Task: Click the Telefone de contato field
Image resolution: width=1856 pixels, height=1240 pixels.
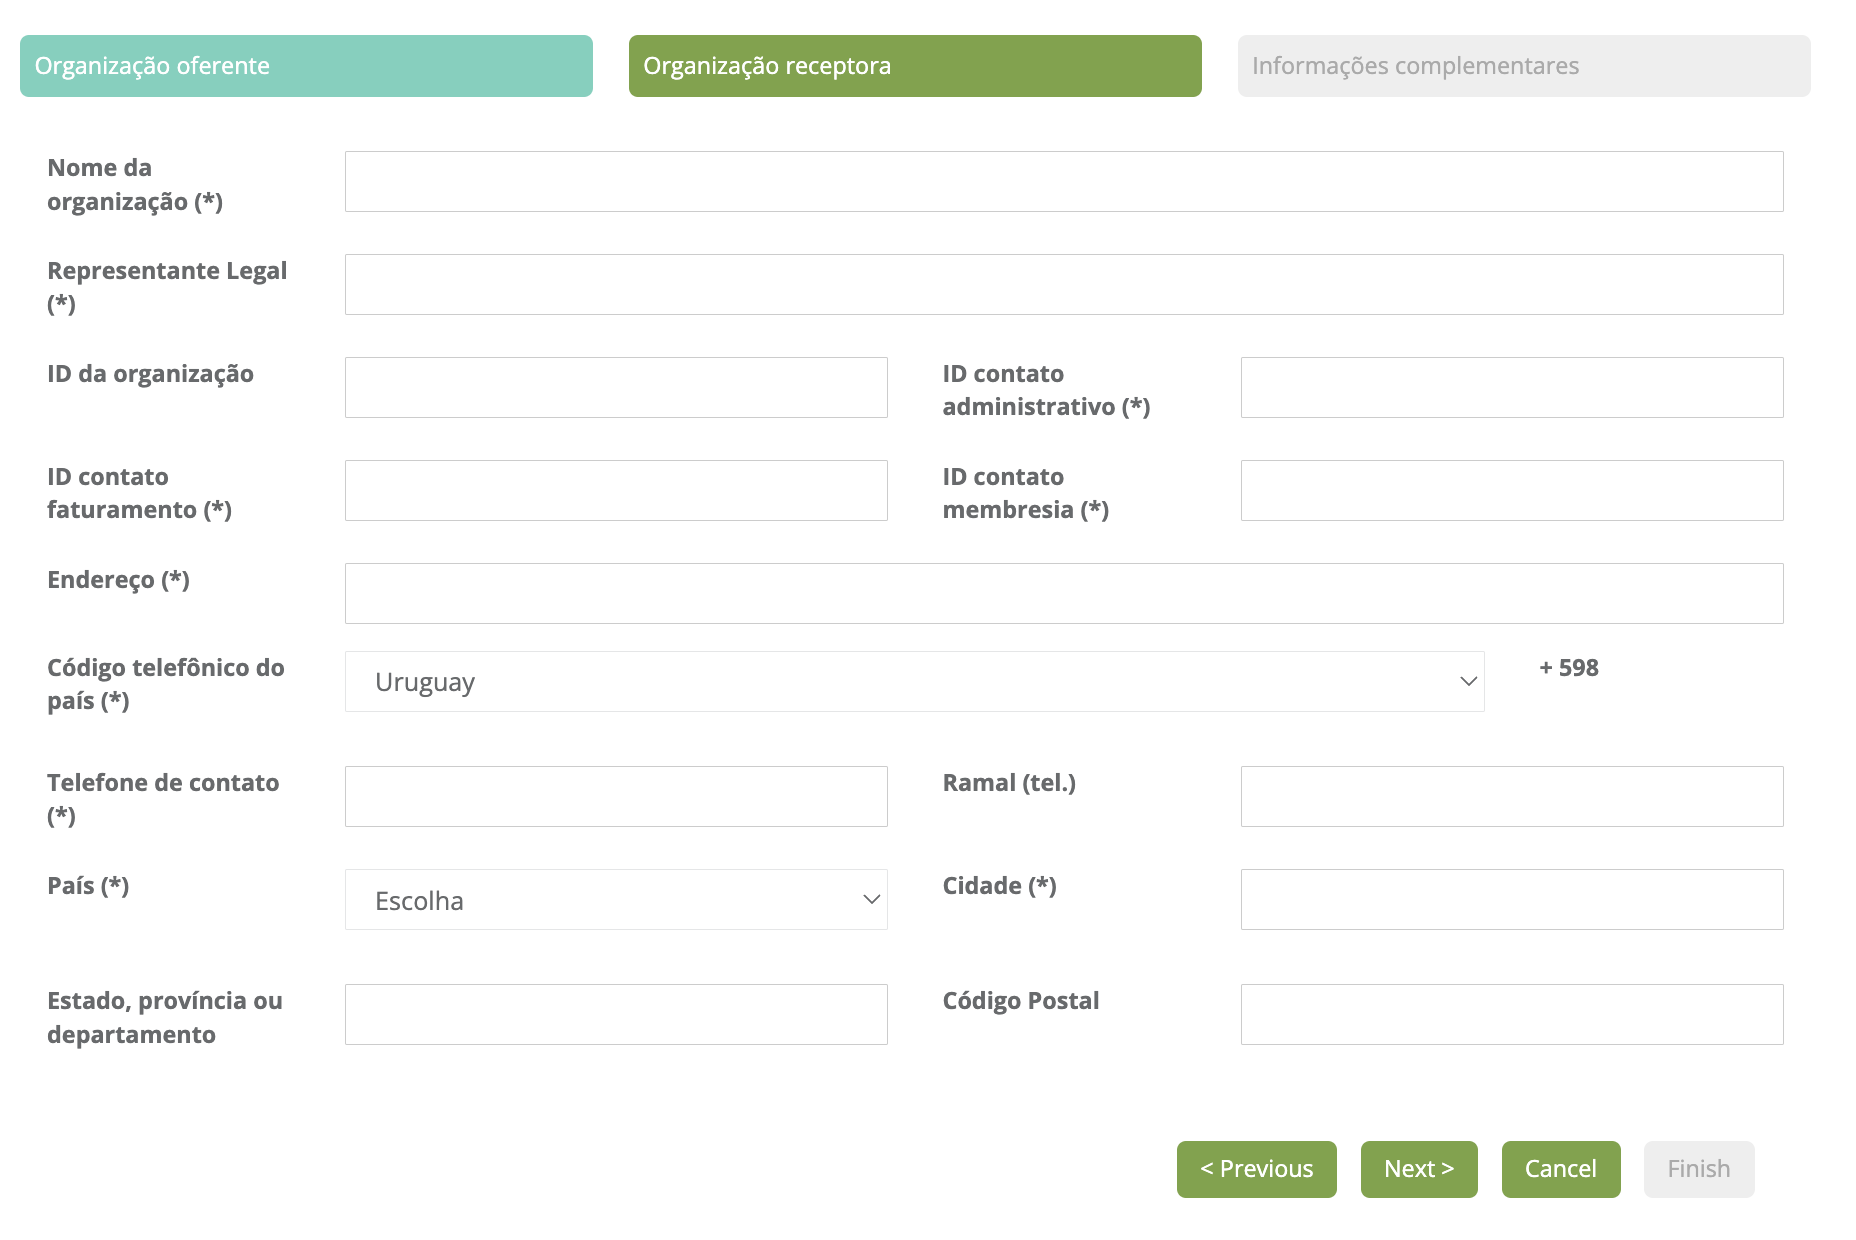Action: pyautogui.click(x=616, y=797)
